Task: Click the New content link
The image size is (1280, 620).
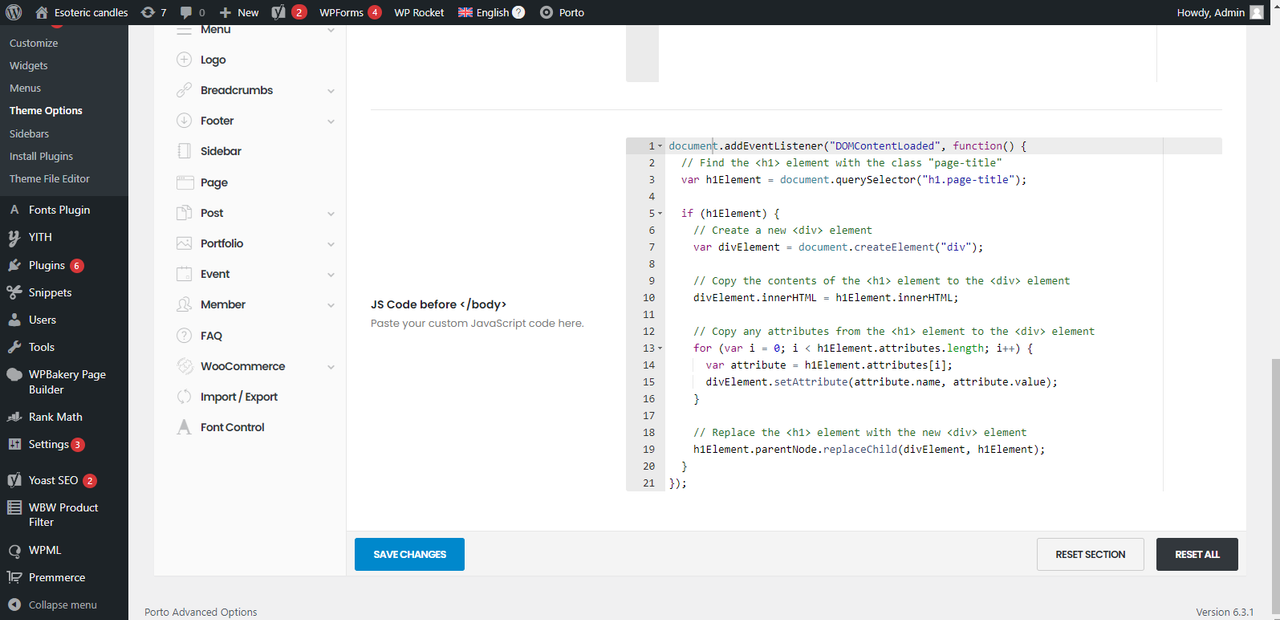Action: (239, 12)
